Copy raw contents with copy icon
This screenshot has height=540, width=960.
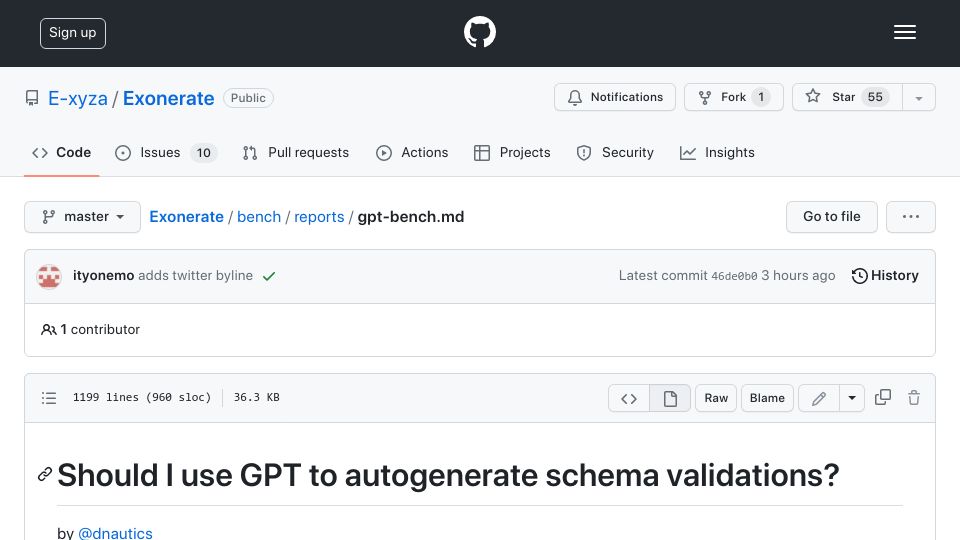[883, 397]
